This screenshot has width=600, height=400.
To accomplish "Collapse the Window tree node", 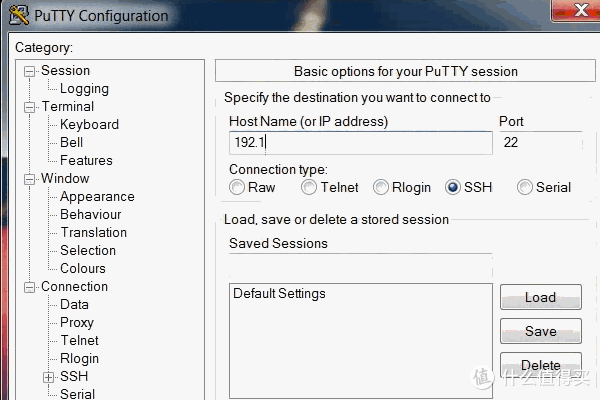I will click(29, 179).
